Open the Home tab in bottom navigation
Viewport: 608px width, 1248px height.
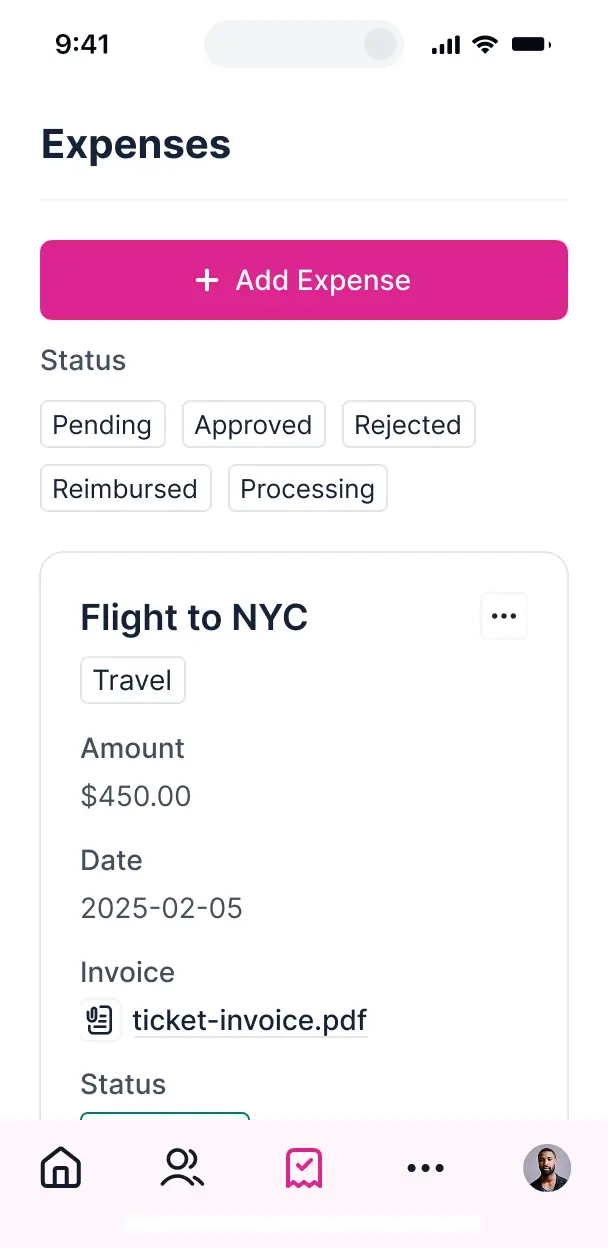pos(60,1168)
